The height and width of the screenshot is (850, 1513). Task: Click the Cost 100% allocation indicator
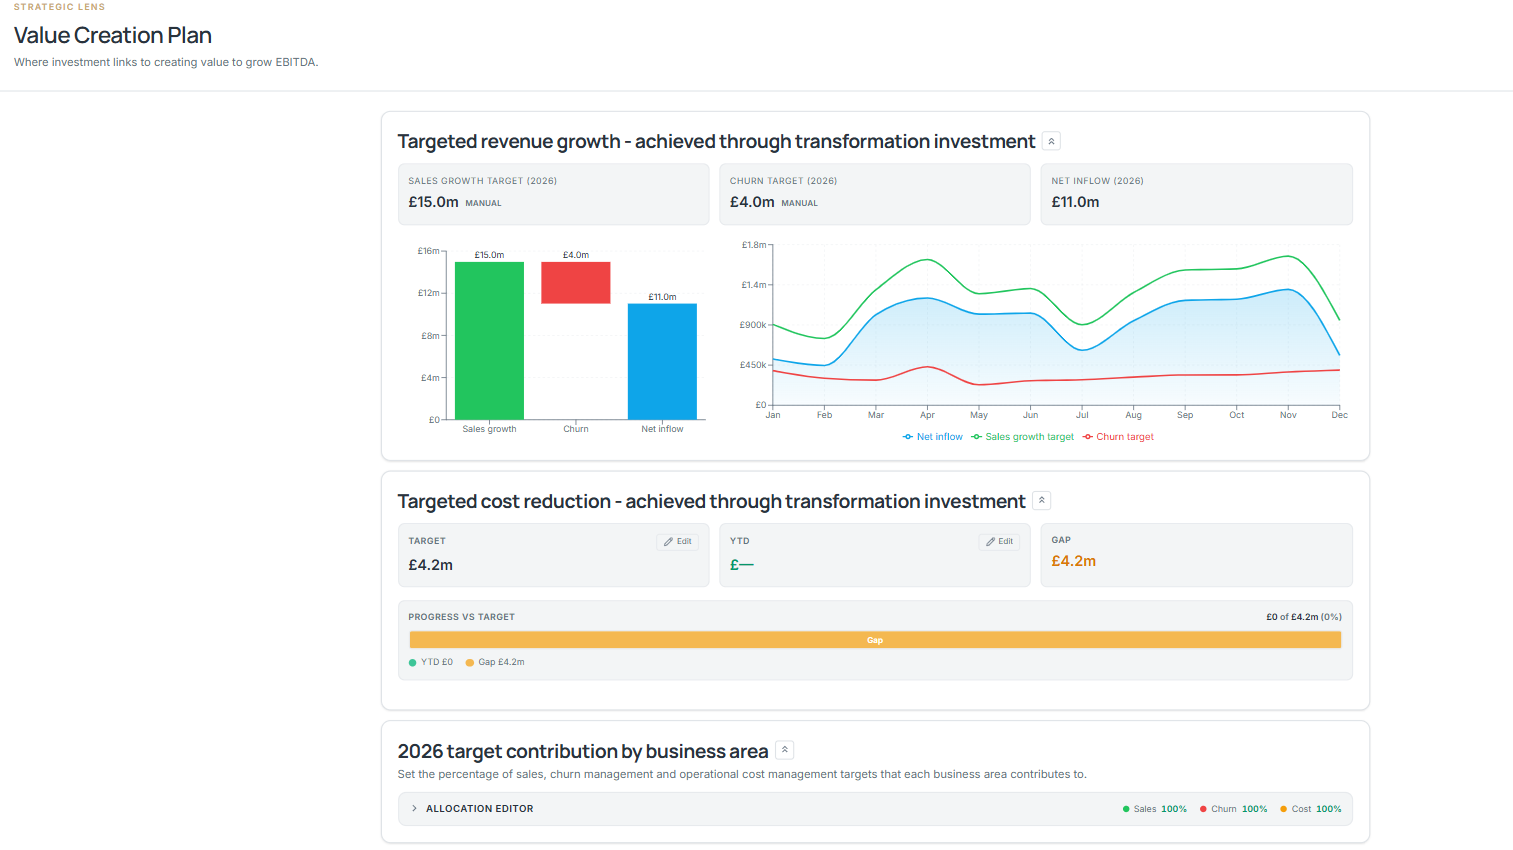(x=1311, y=809)
